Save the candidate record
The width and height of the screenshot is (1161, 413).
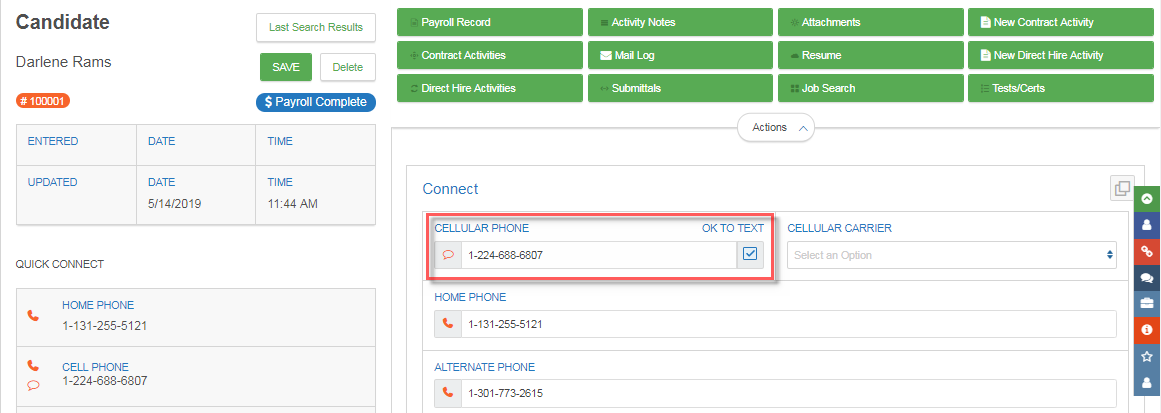(x=286, y=67)
